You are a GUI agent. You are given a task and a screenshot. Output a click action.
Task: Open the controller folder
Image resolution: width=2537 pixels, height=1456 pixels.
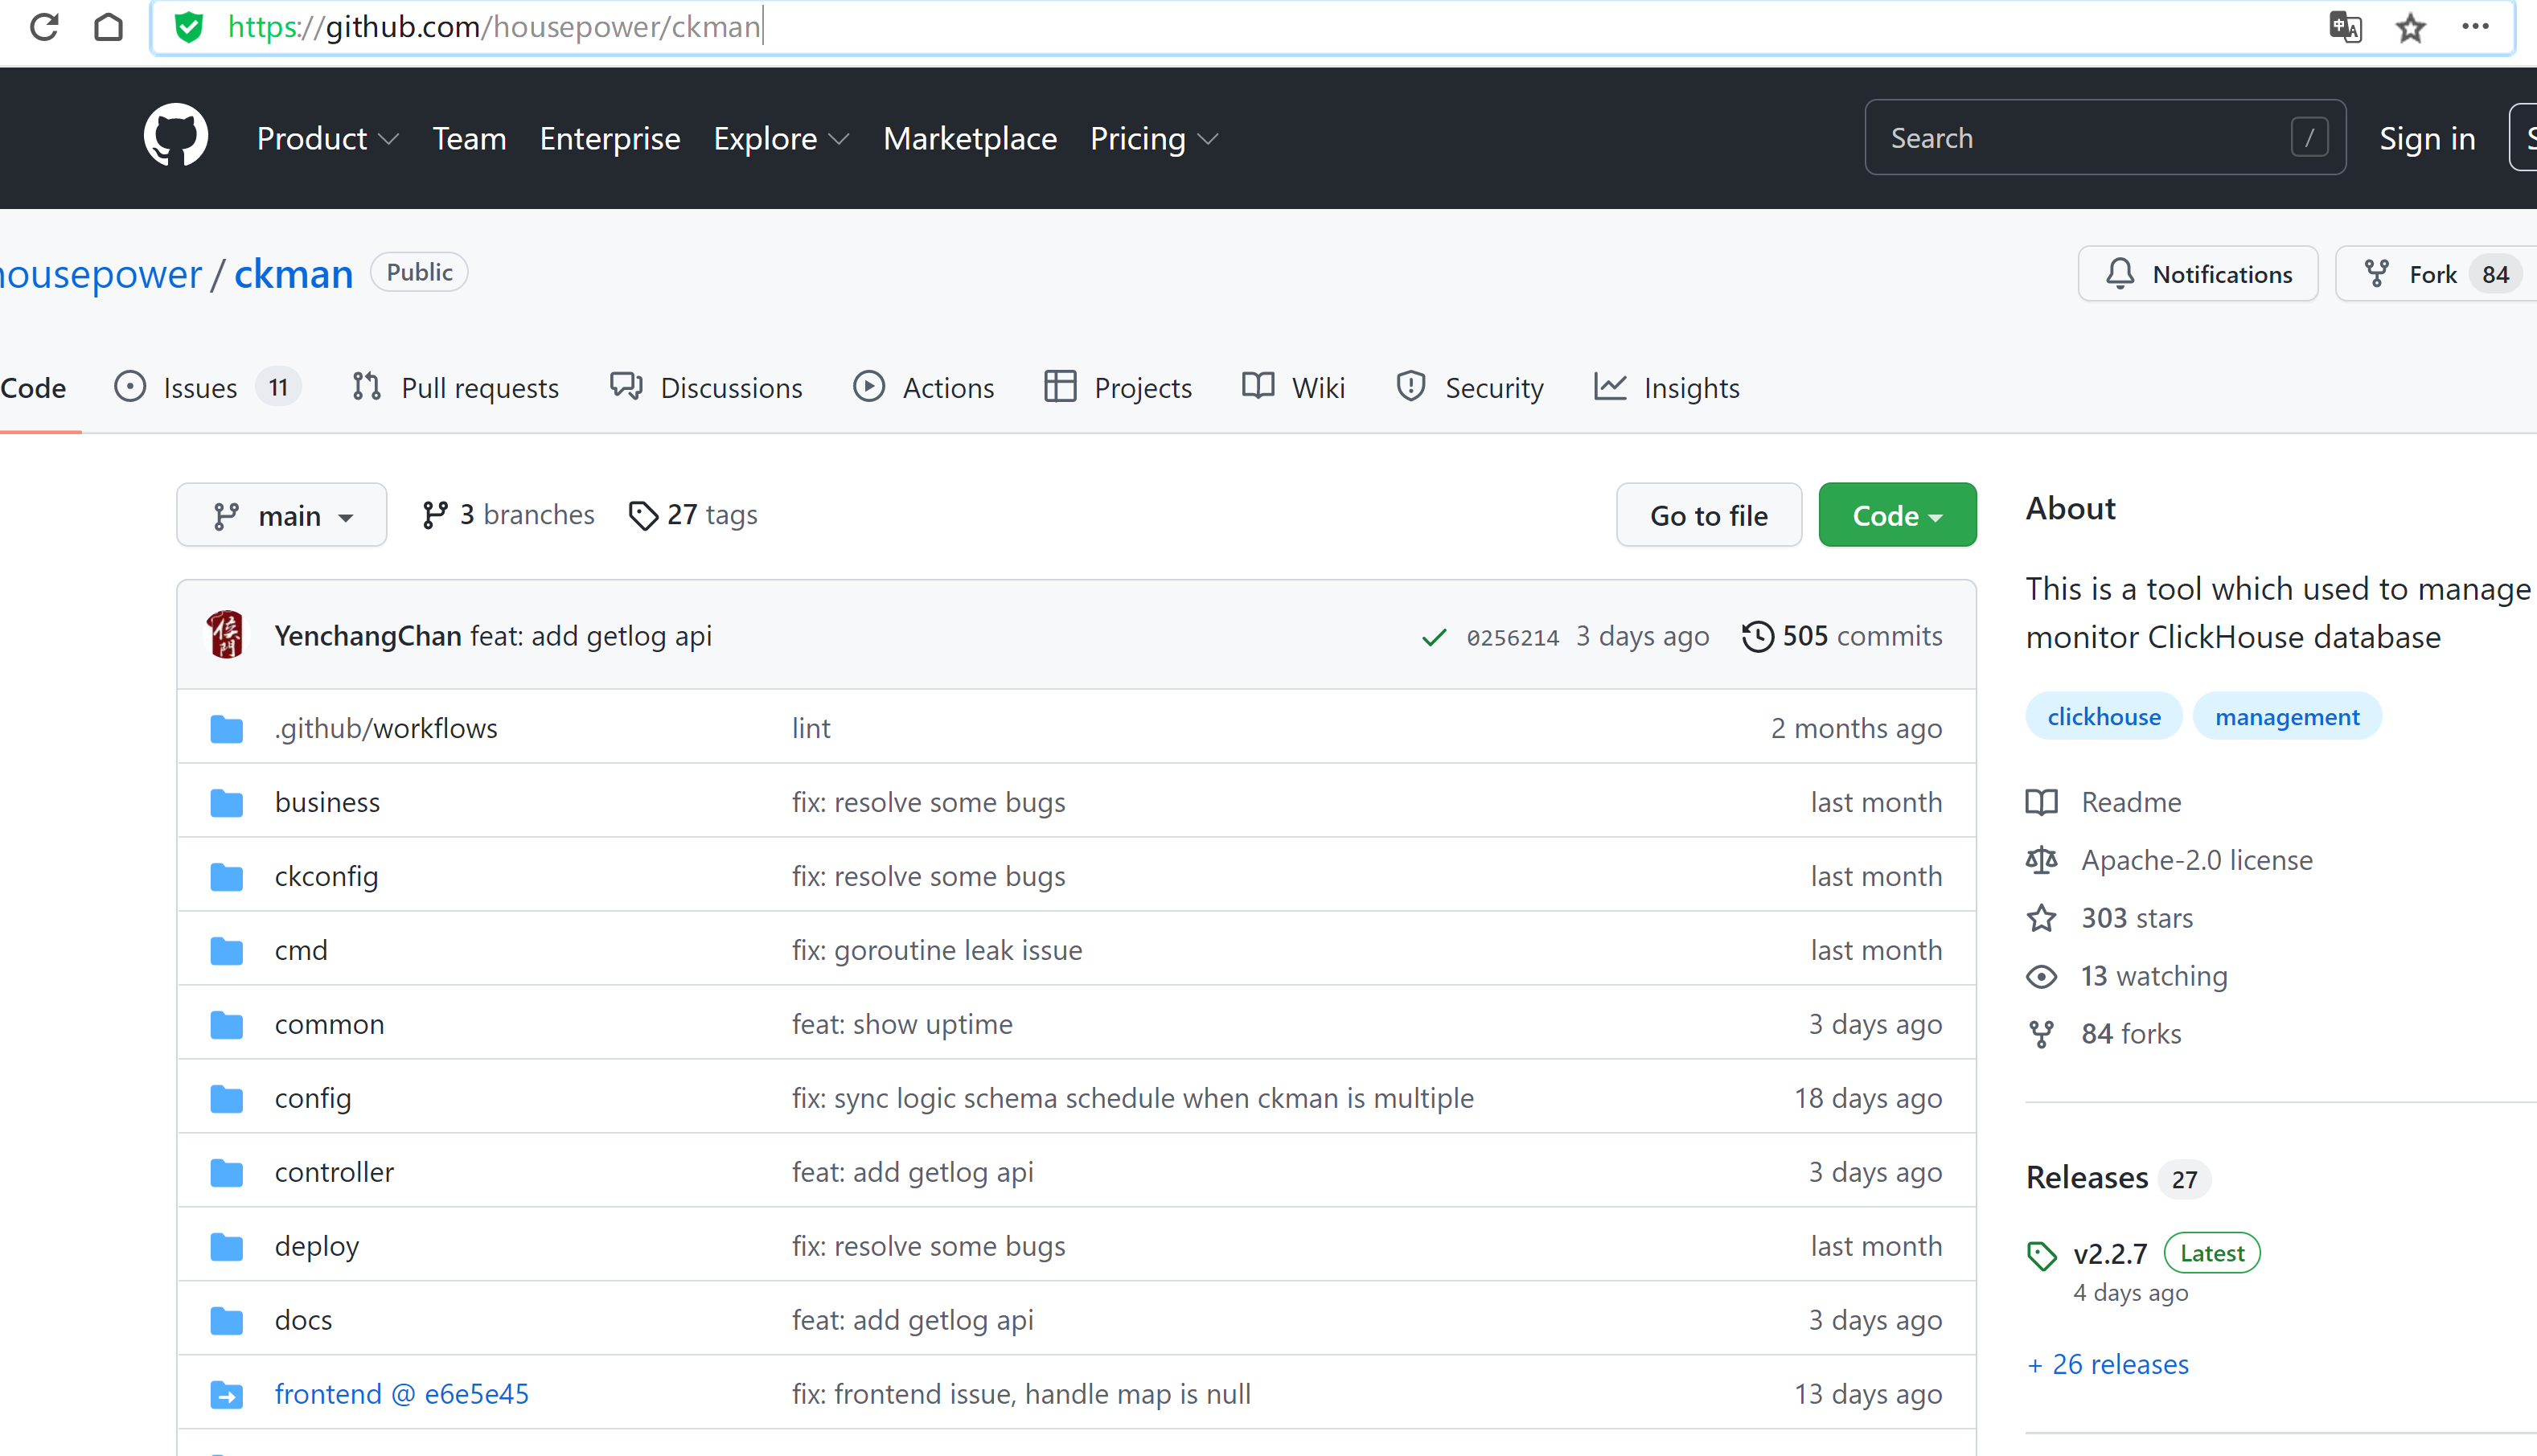(334, 1173)
